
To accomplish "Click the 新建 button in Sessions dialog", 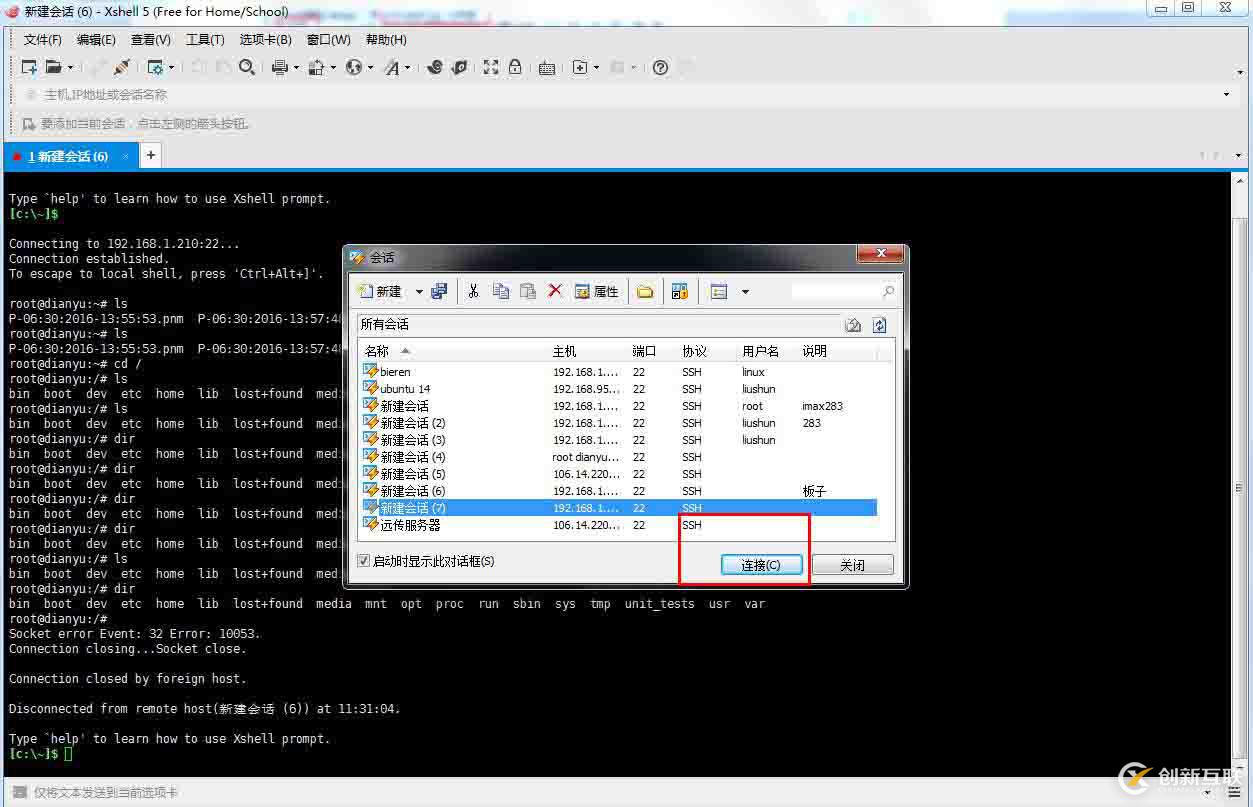I will pyautogui.click(x=380, y=291).
